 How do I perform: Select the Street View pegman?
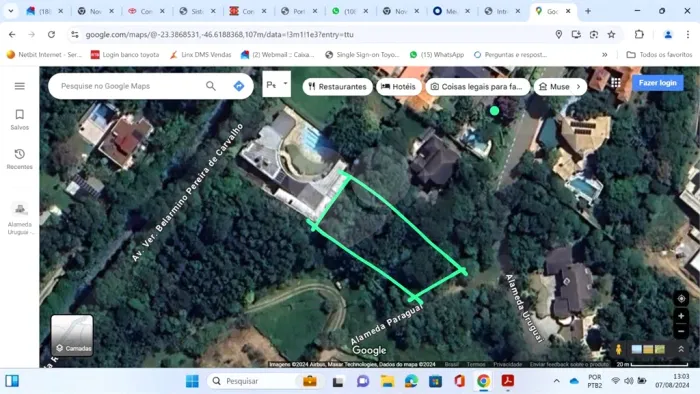[618, 349]
